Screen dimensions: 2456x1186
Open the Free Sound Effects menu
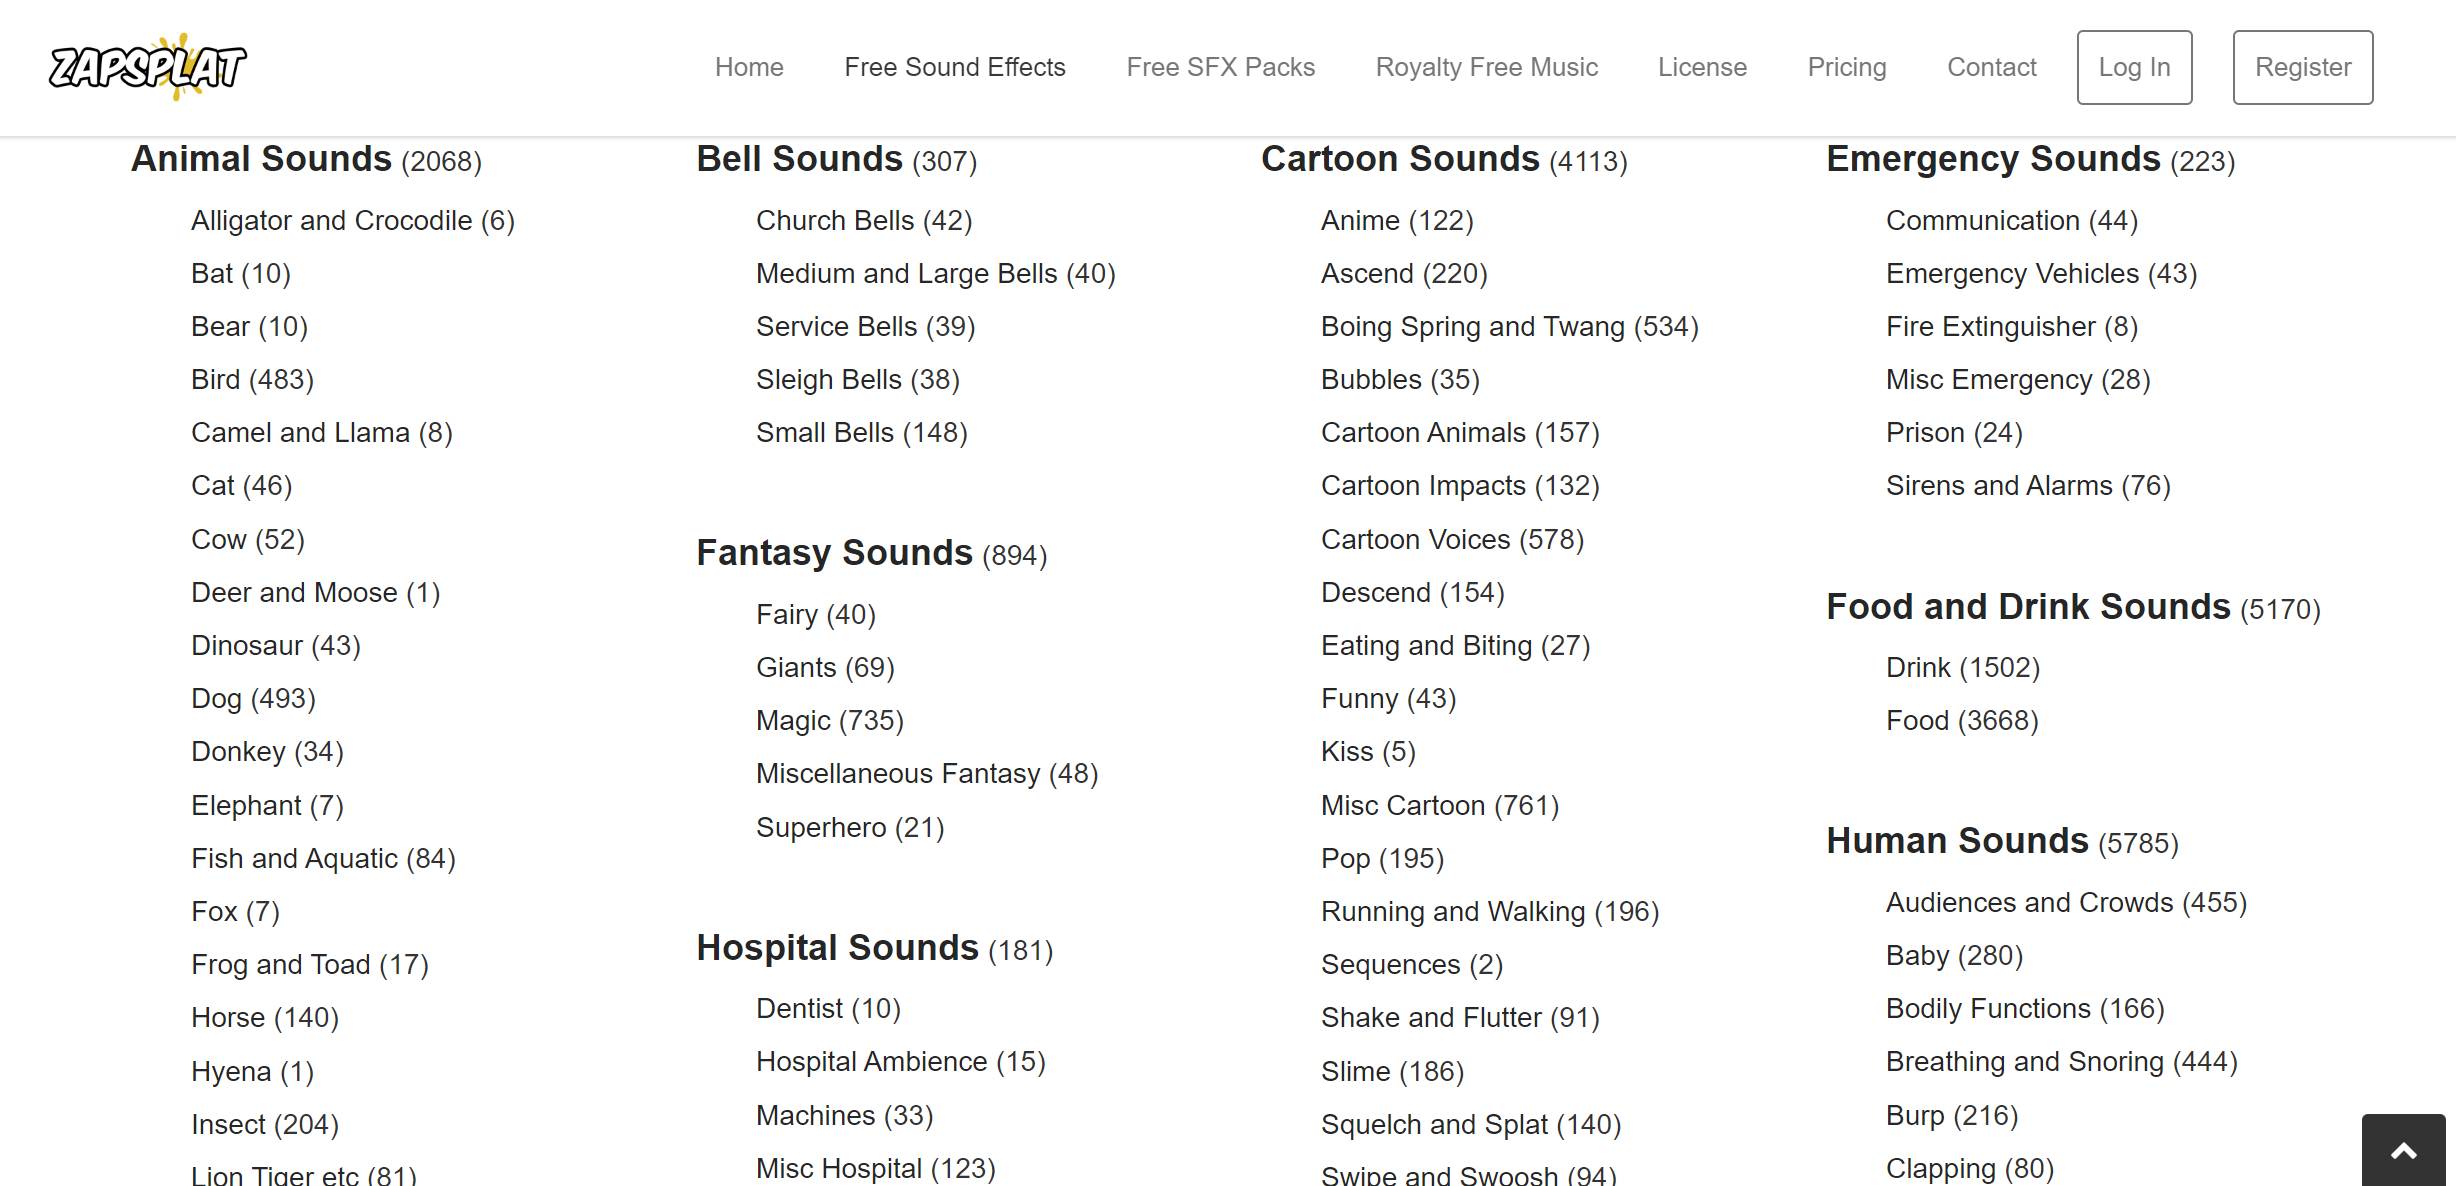coord(954,67)
